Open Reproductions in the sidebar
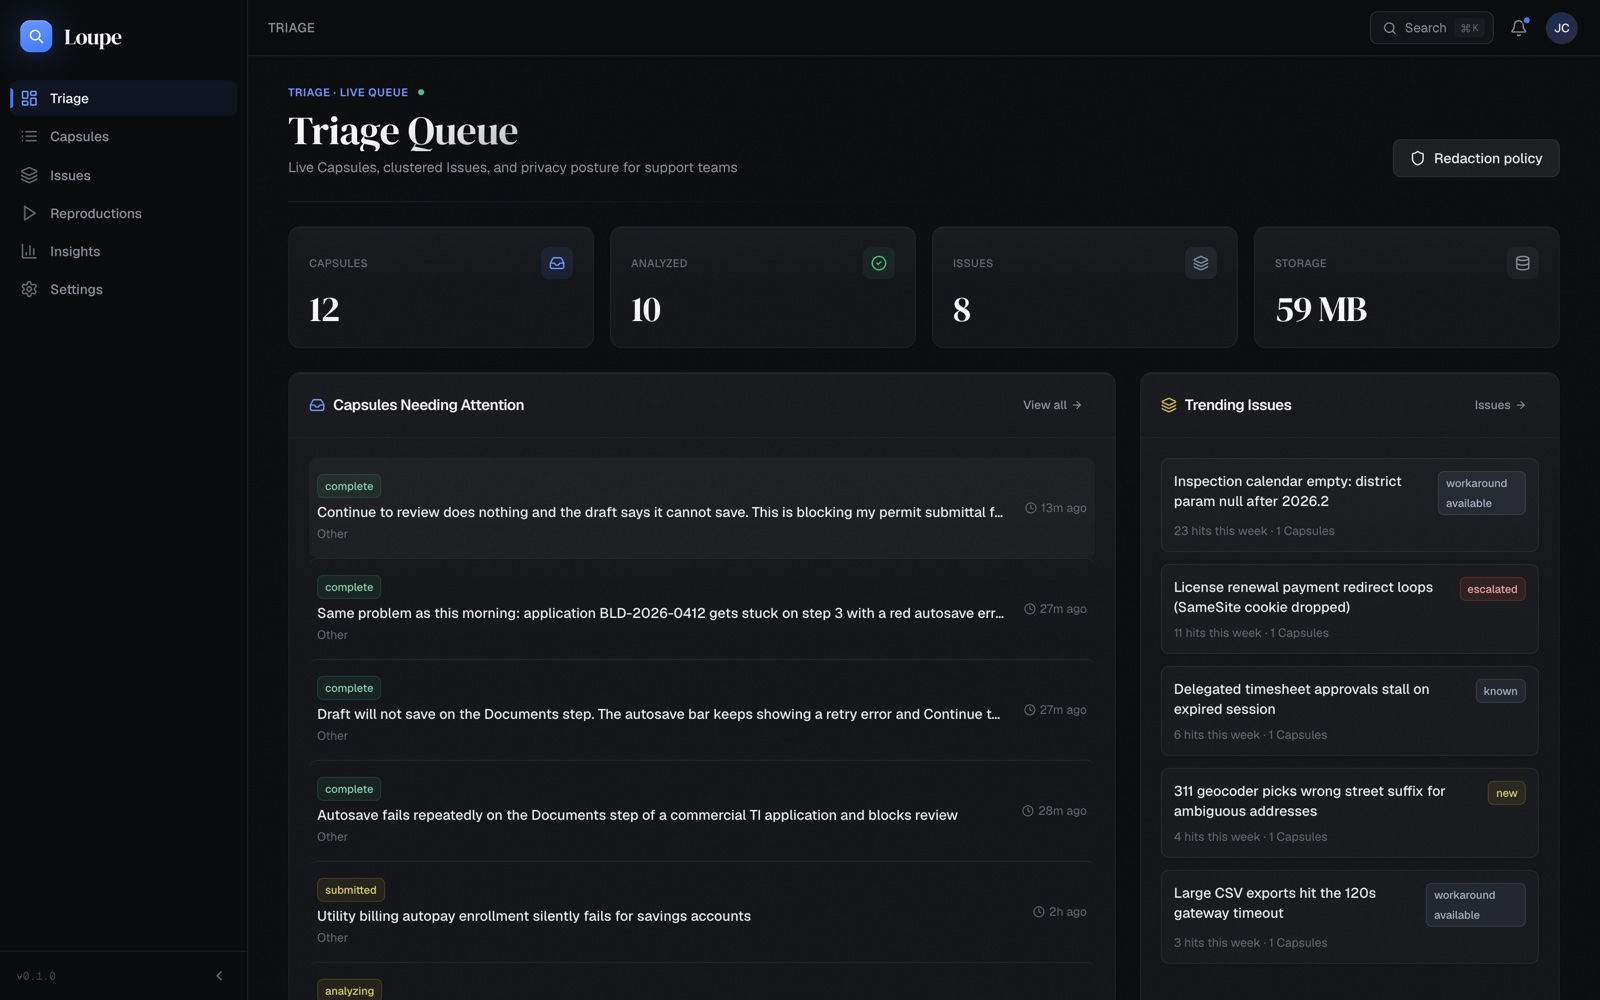 pyautogui.click(x=123, y=213)
